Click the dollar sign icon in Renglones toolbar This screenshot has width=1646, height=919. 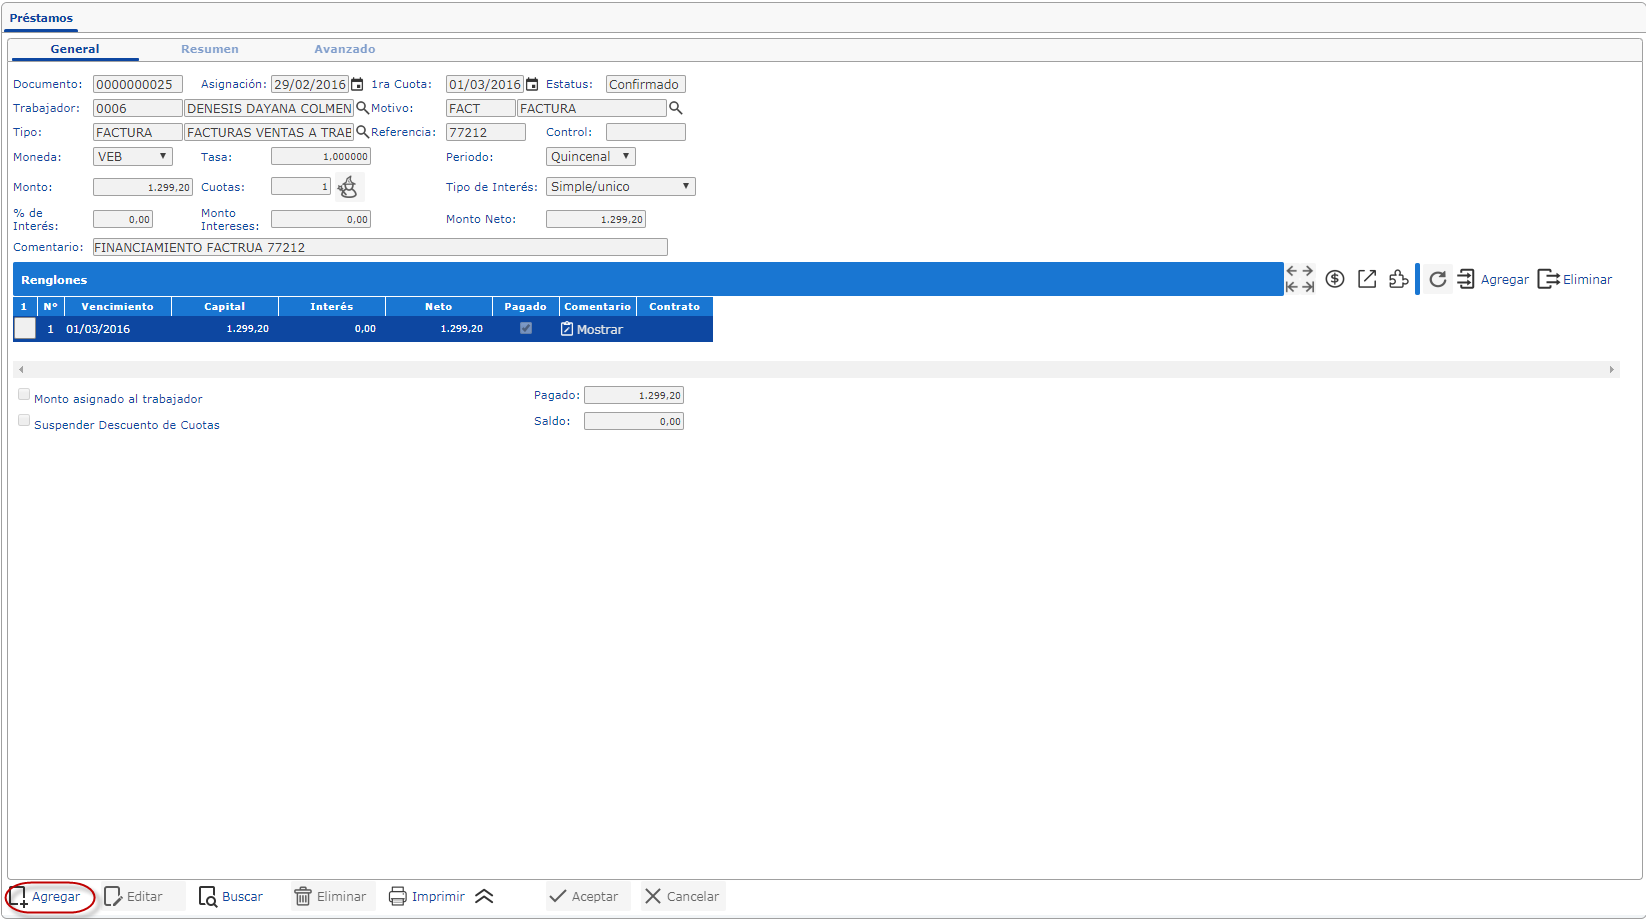pos(1334,279)
